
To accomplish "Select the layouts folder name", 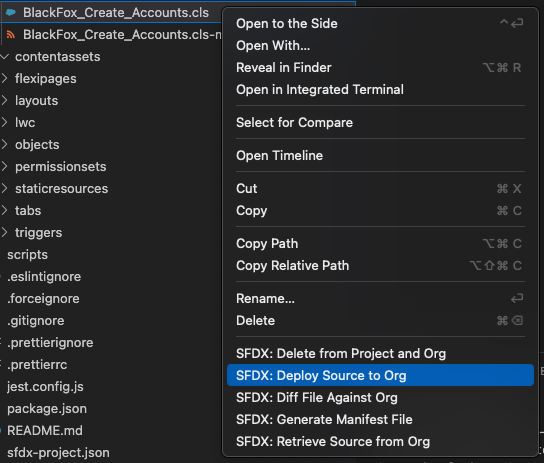I will click(x=36, y=101).
